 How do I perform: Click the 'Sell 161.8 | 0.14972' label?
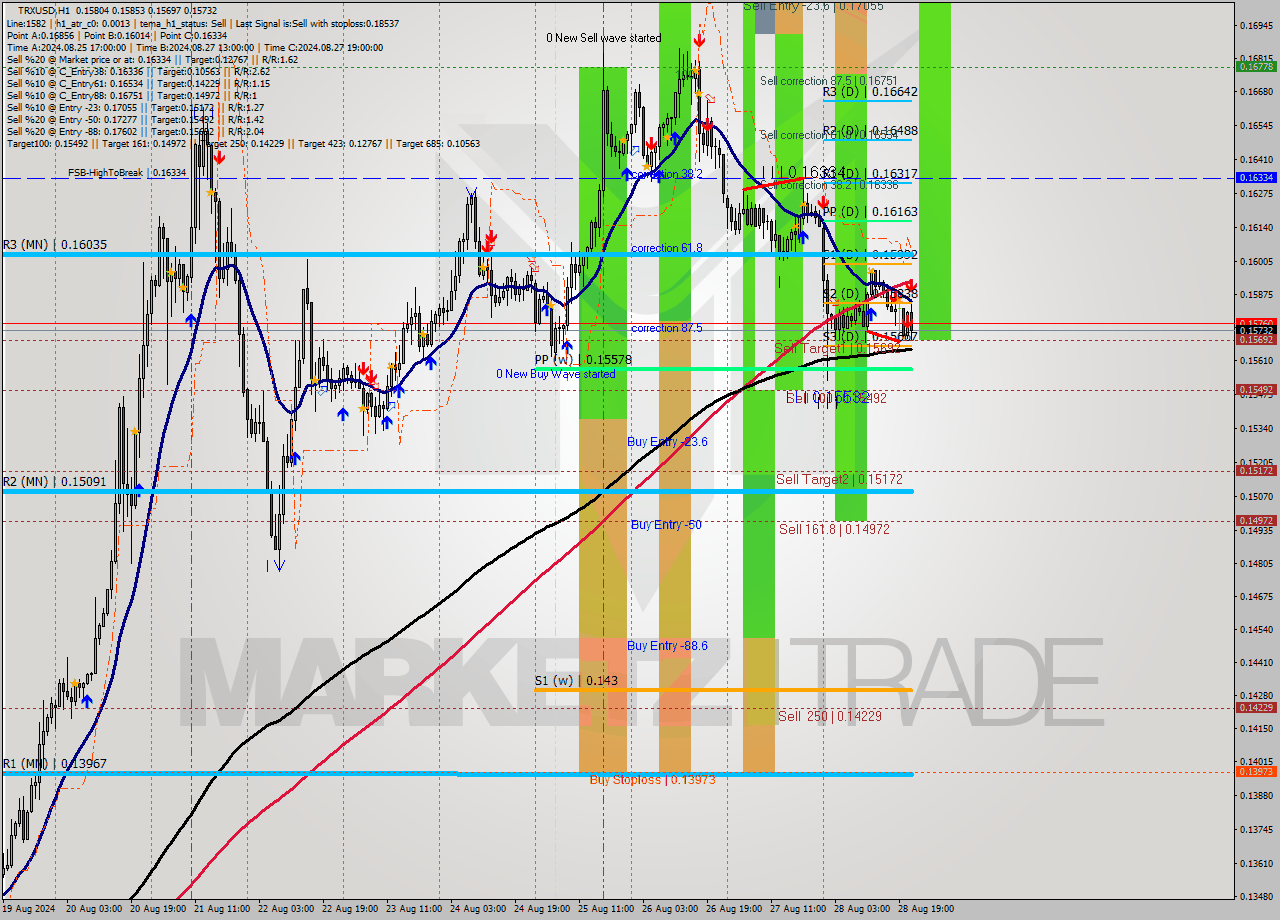(834, 529)
